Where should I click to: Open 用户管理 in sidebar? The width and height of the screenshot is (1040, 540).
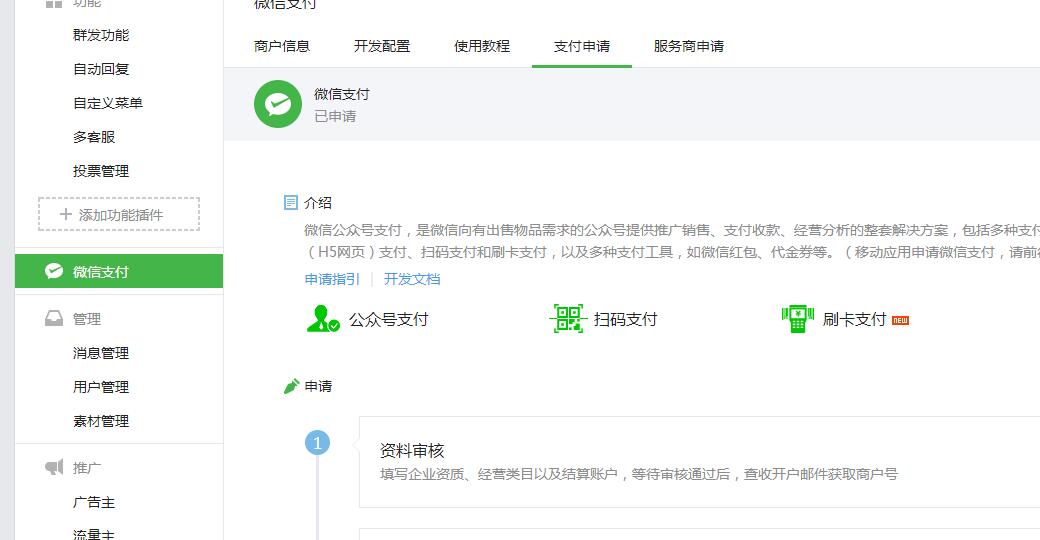pos(101,387)
